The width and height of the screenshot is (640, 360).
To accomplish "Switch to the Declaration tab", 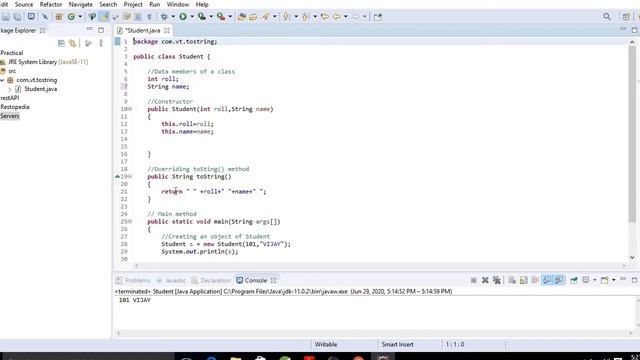I will pyautogui.click(x=211, y=280).
